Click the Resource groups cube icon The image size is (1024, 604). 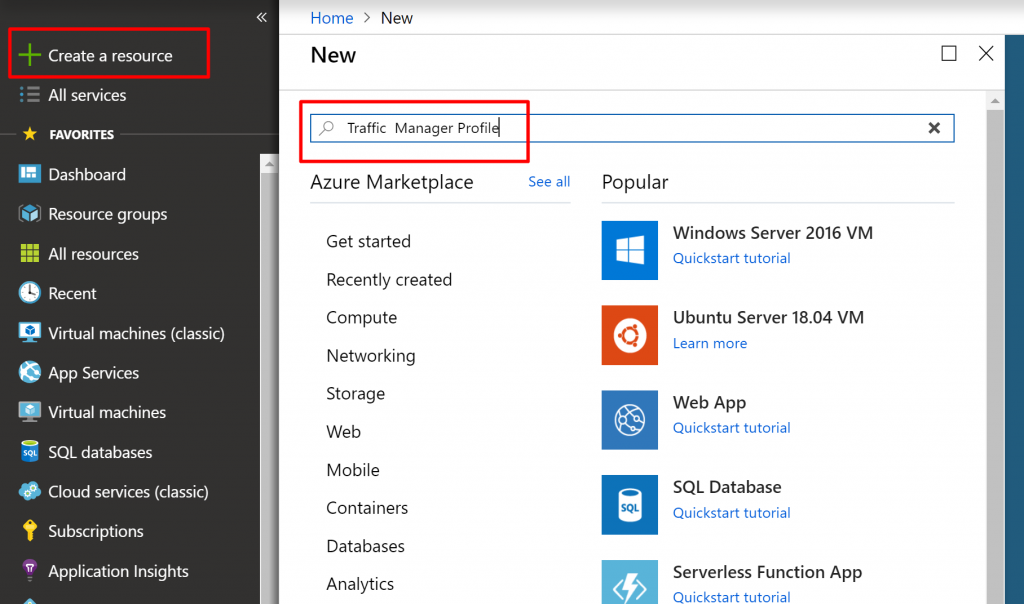29,214
